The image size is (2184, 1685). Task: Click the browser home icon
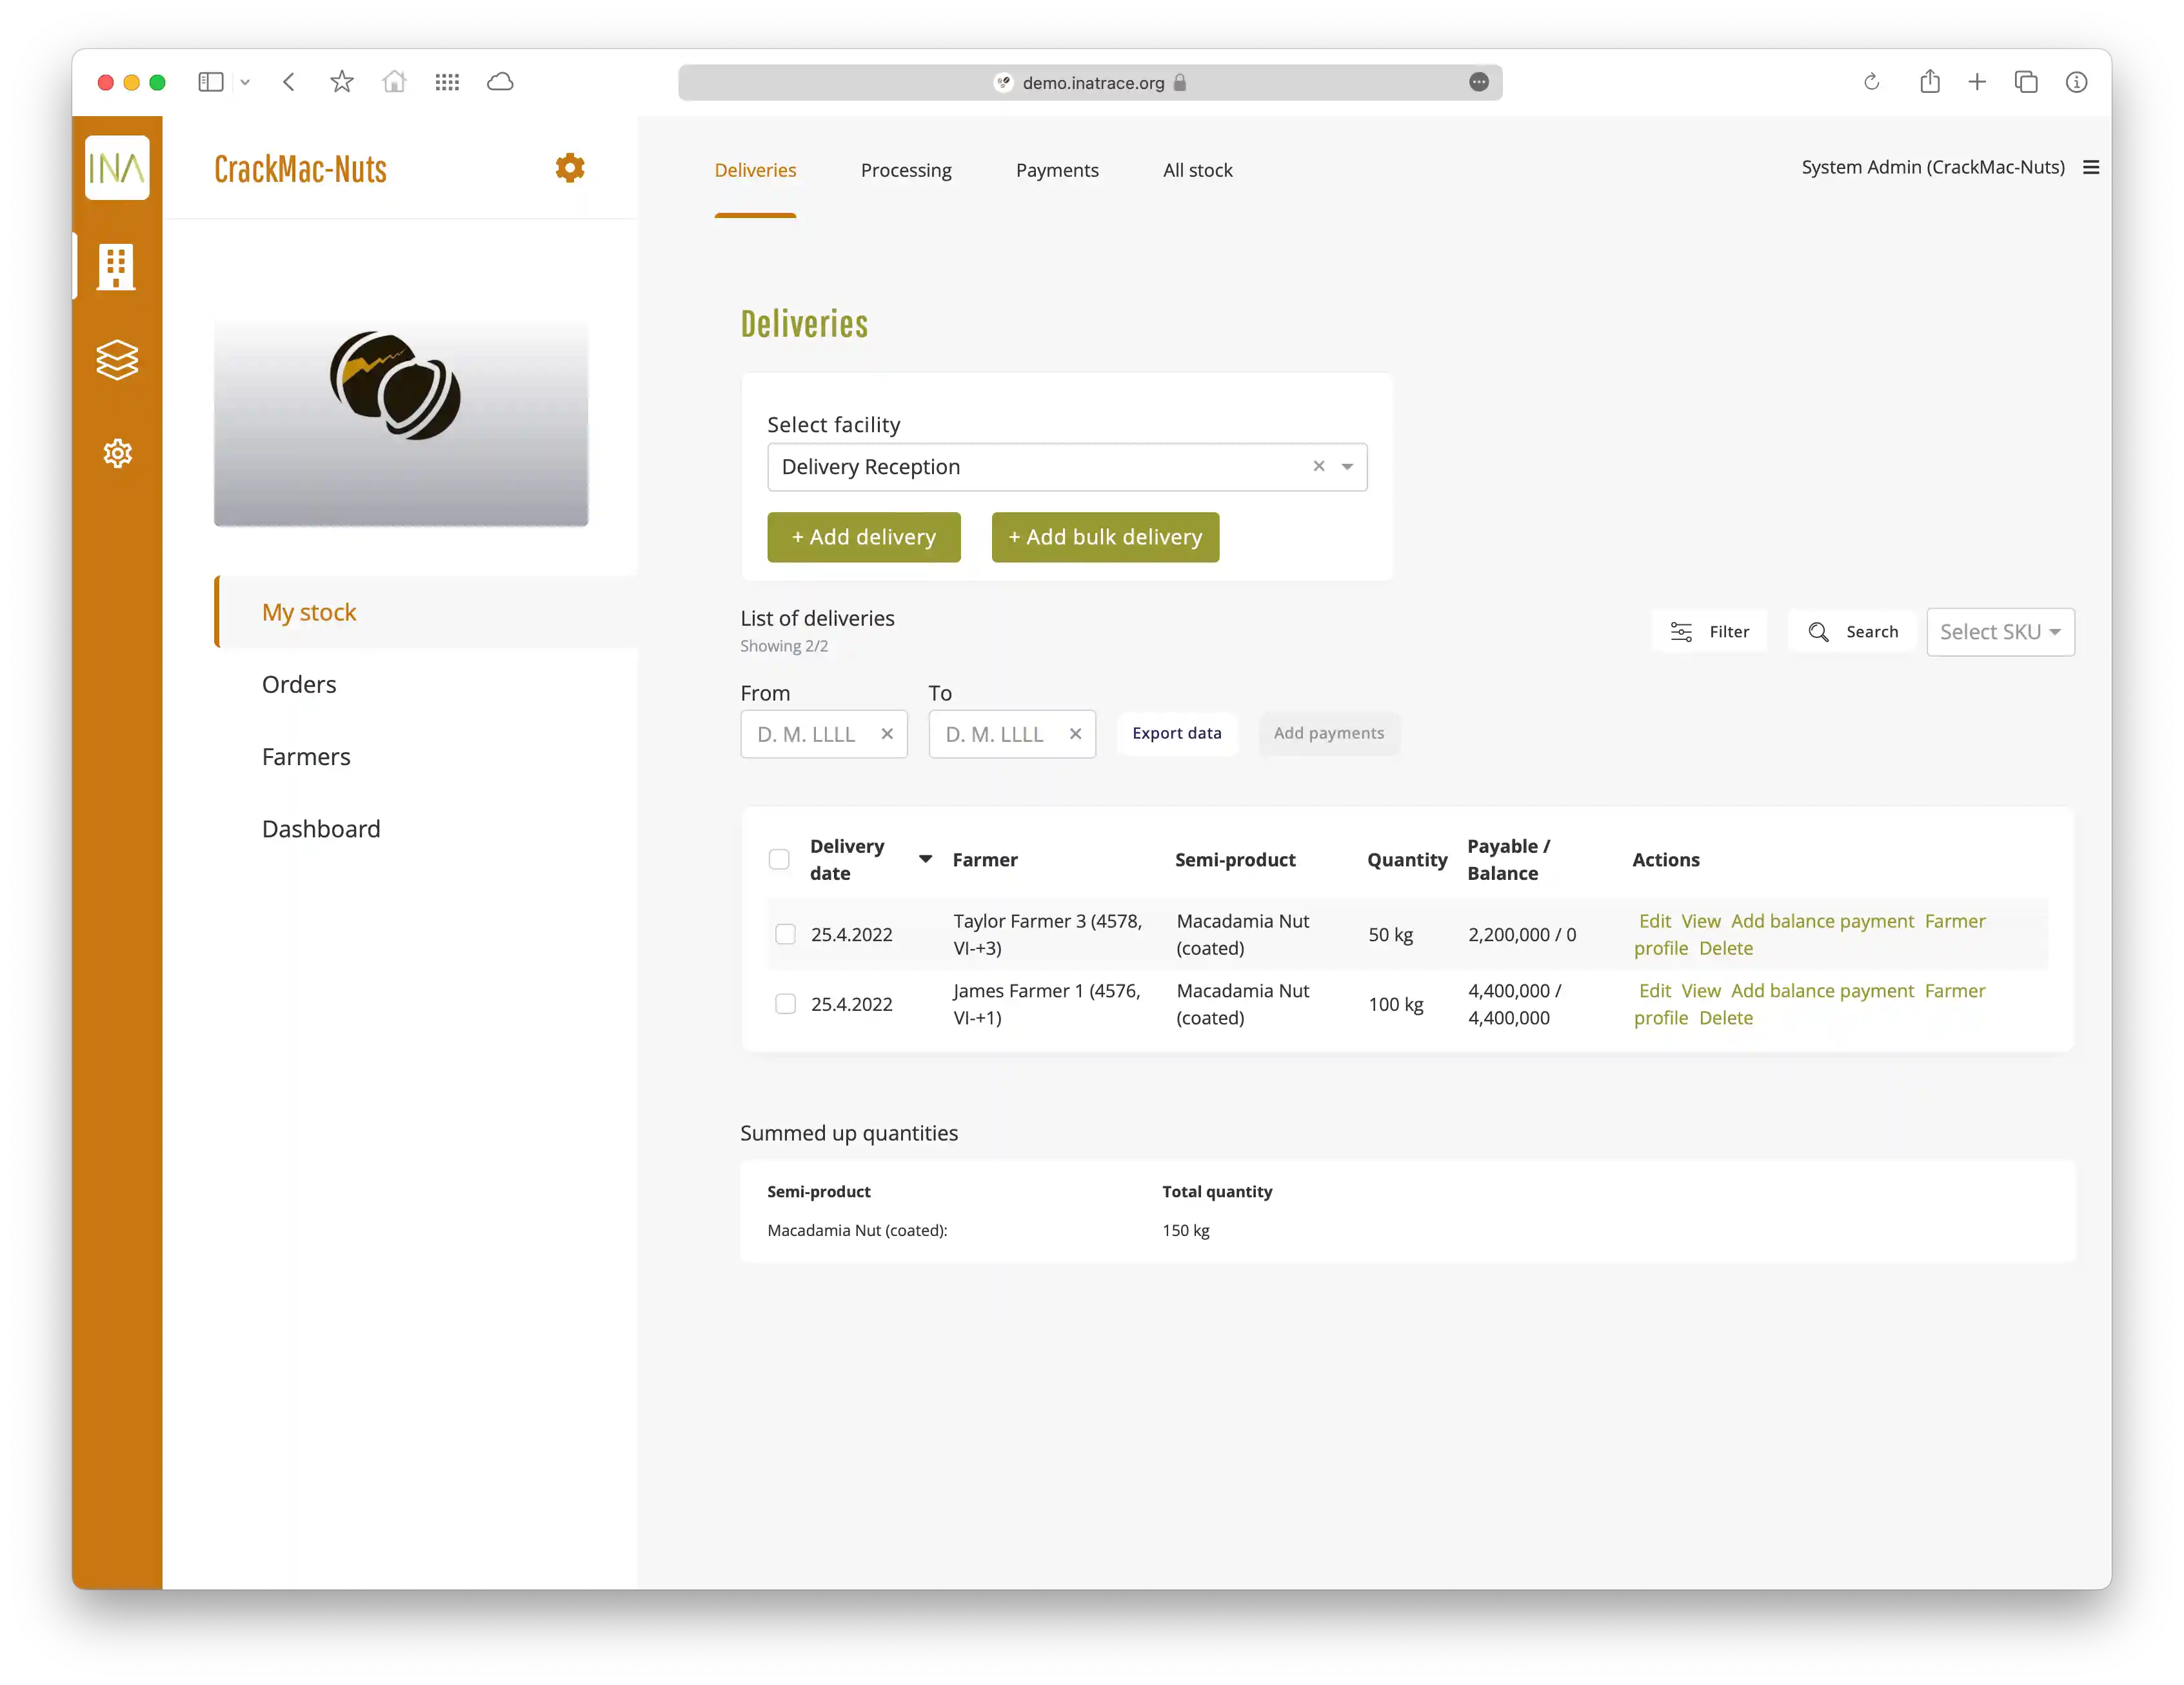(x=394, y=82)
